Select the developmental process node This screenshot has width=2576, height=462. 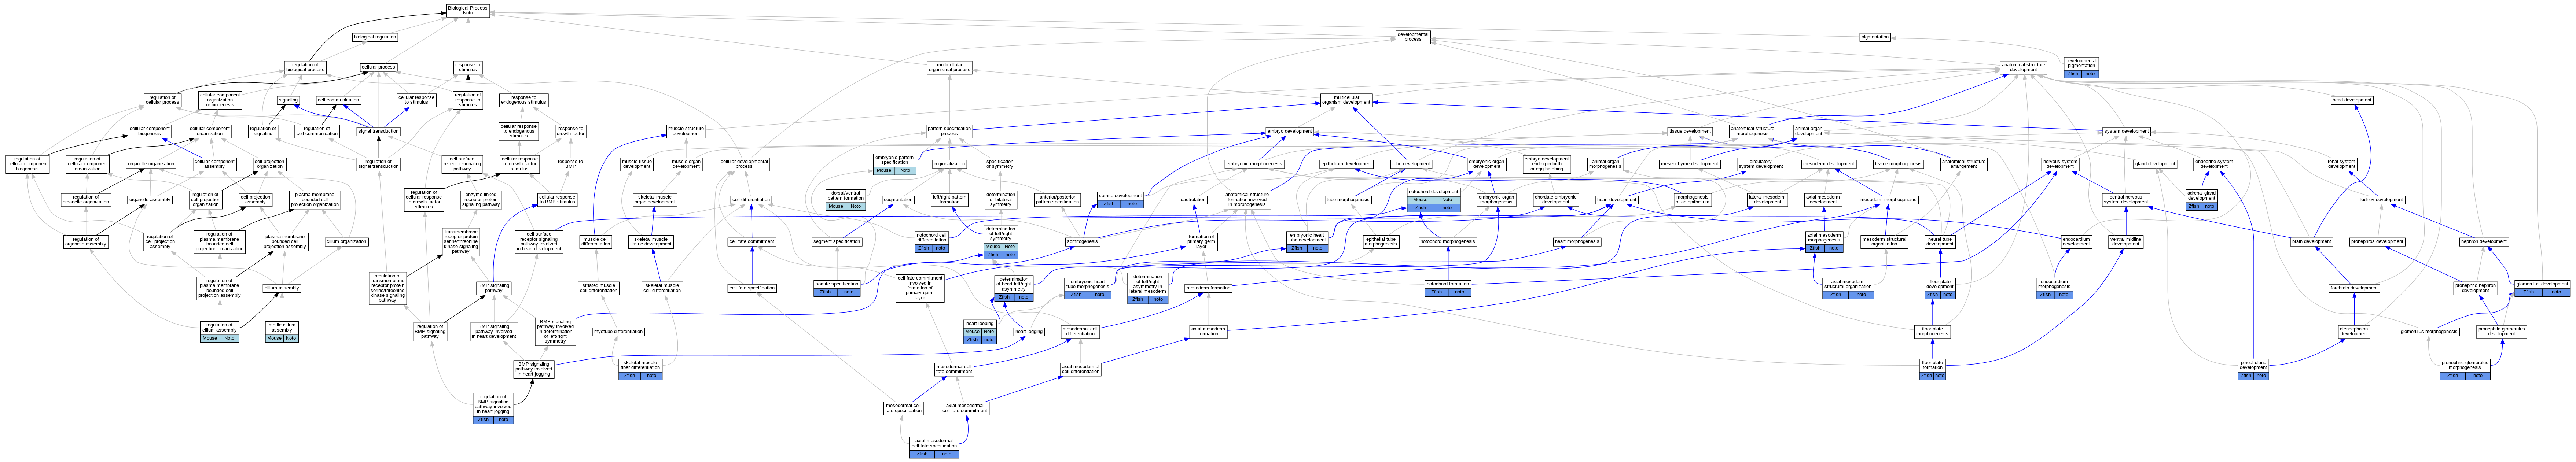pyautogui.click(x=1413, y=37)
